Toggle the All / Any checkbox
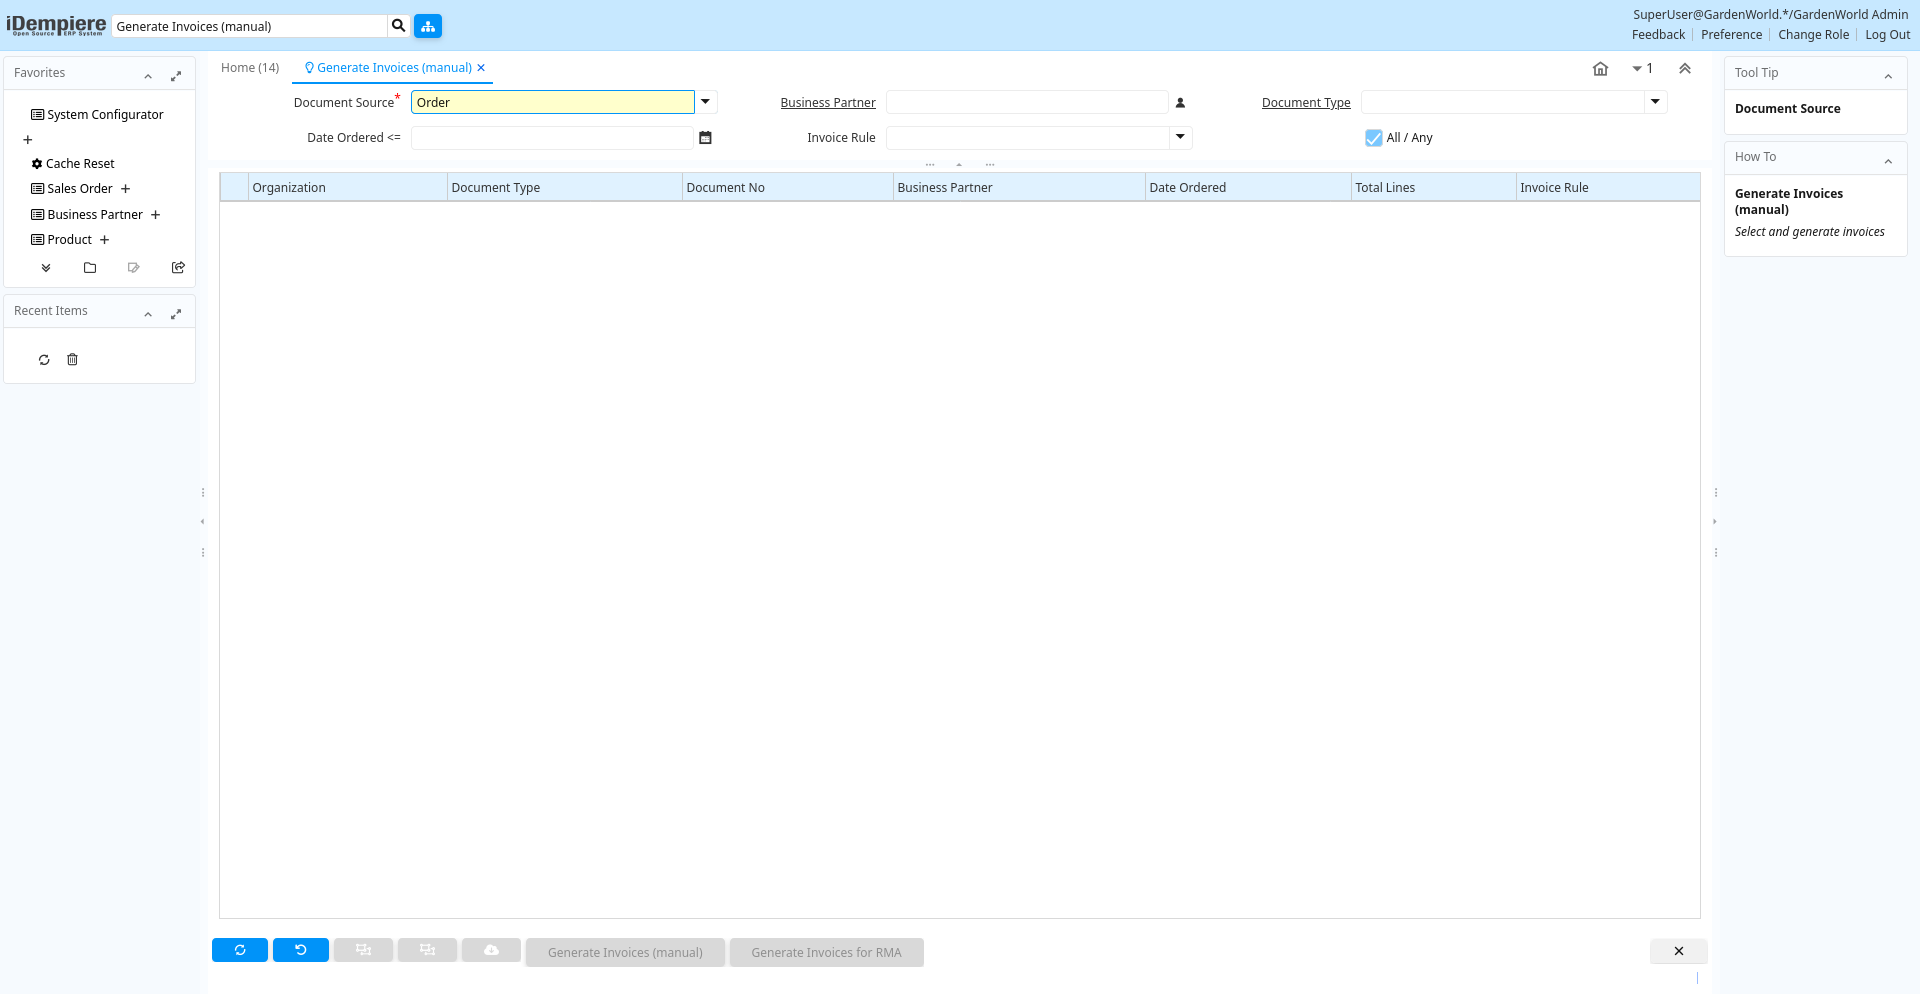The width and height of the screenshot is (1920, 994). [x=1374, y=138]
